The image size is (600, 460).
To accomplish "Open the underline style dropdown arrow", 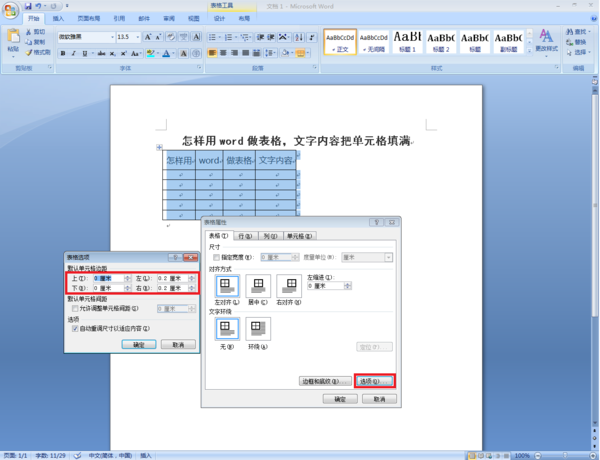I will pos(92,54).
